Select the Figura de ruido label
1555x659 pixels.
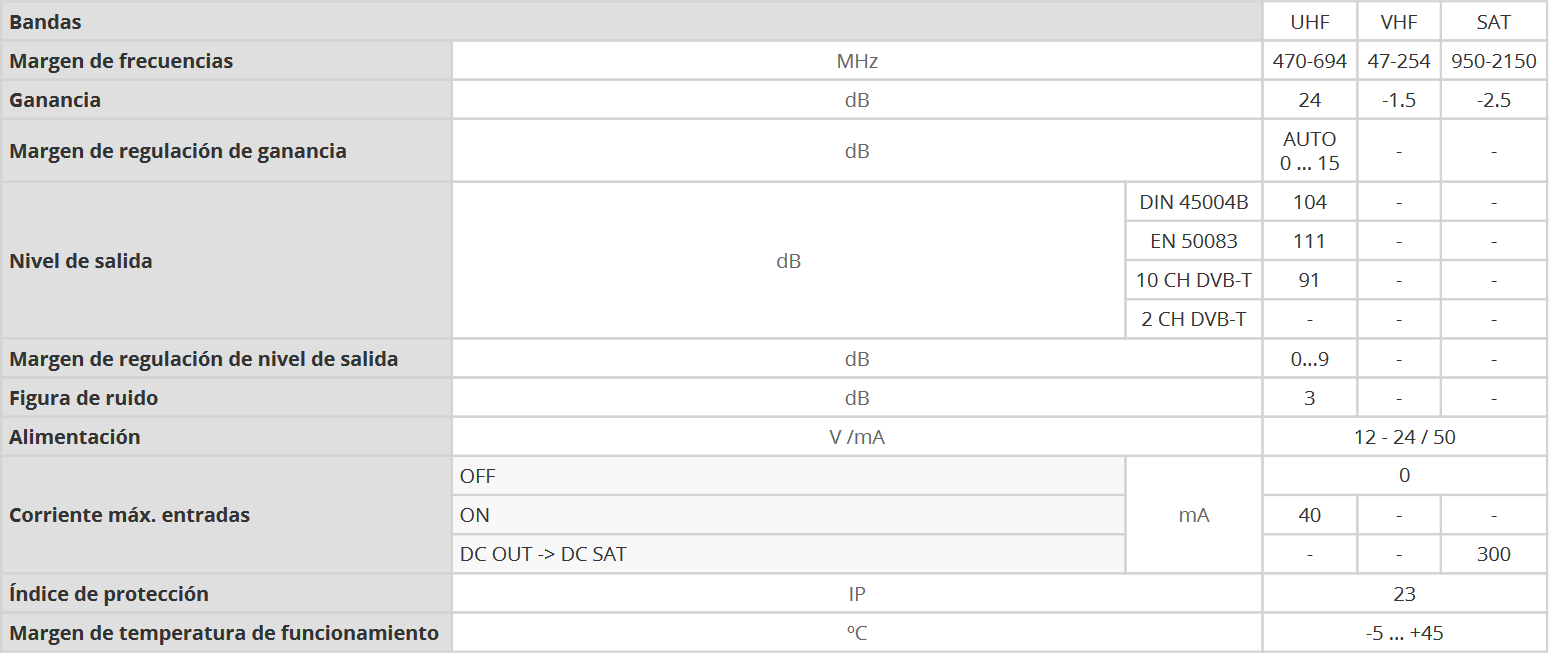coord(83,398)
